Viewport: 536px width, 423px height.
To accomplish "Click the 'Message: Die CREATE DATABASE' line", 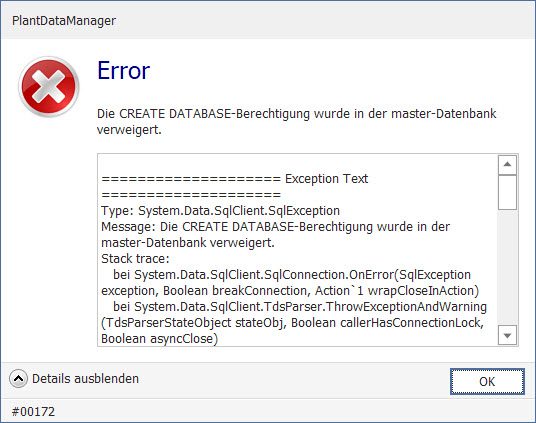I will coord(276,227).
